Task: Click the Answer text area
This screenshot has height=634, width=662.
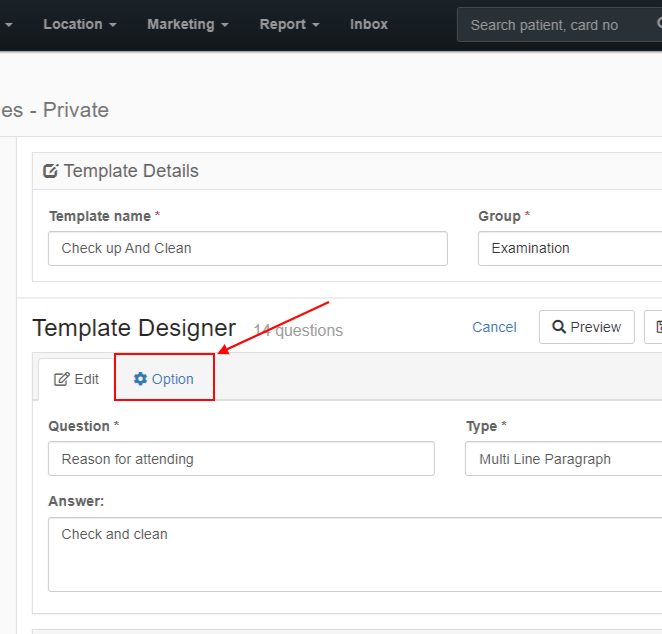Action: 355,554
